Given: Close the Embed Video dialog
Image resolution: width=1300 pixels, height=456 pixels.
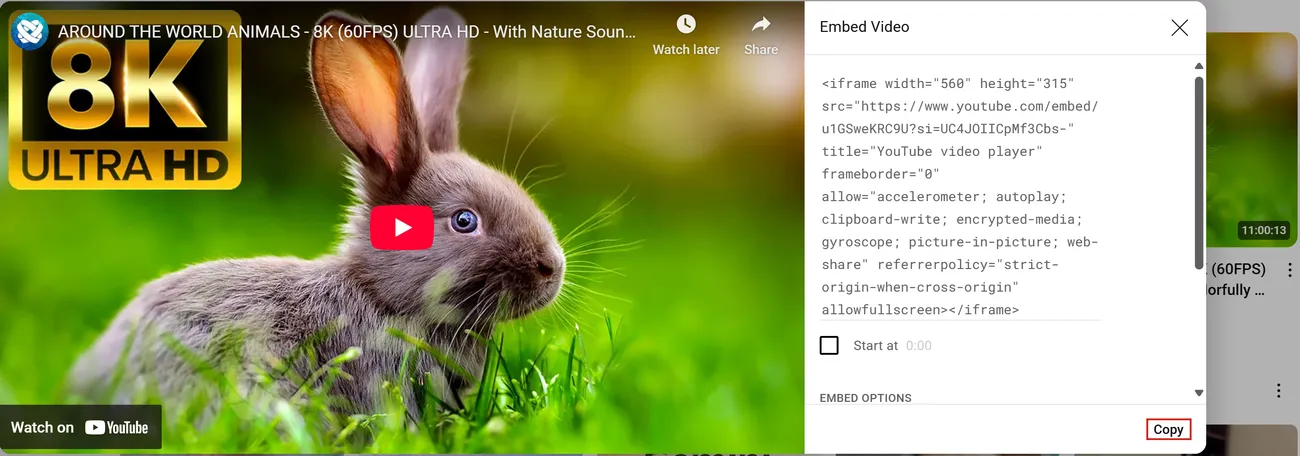Looking at the screenshot, I should pos(1180,28).
